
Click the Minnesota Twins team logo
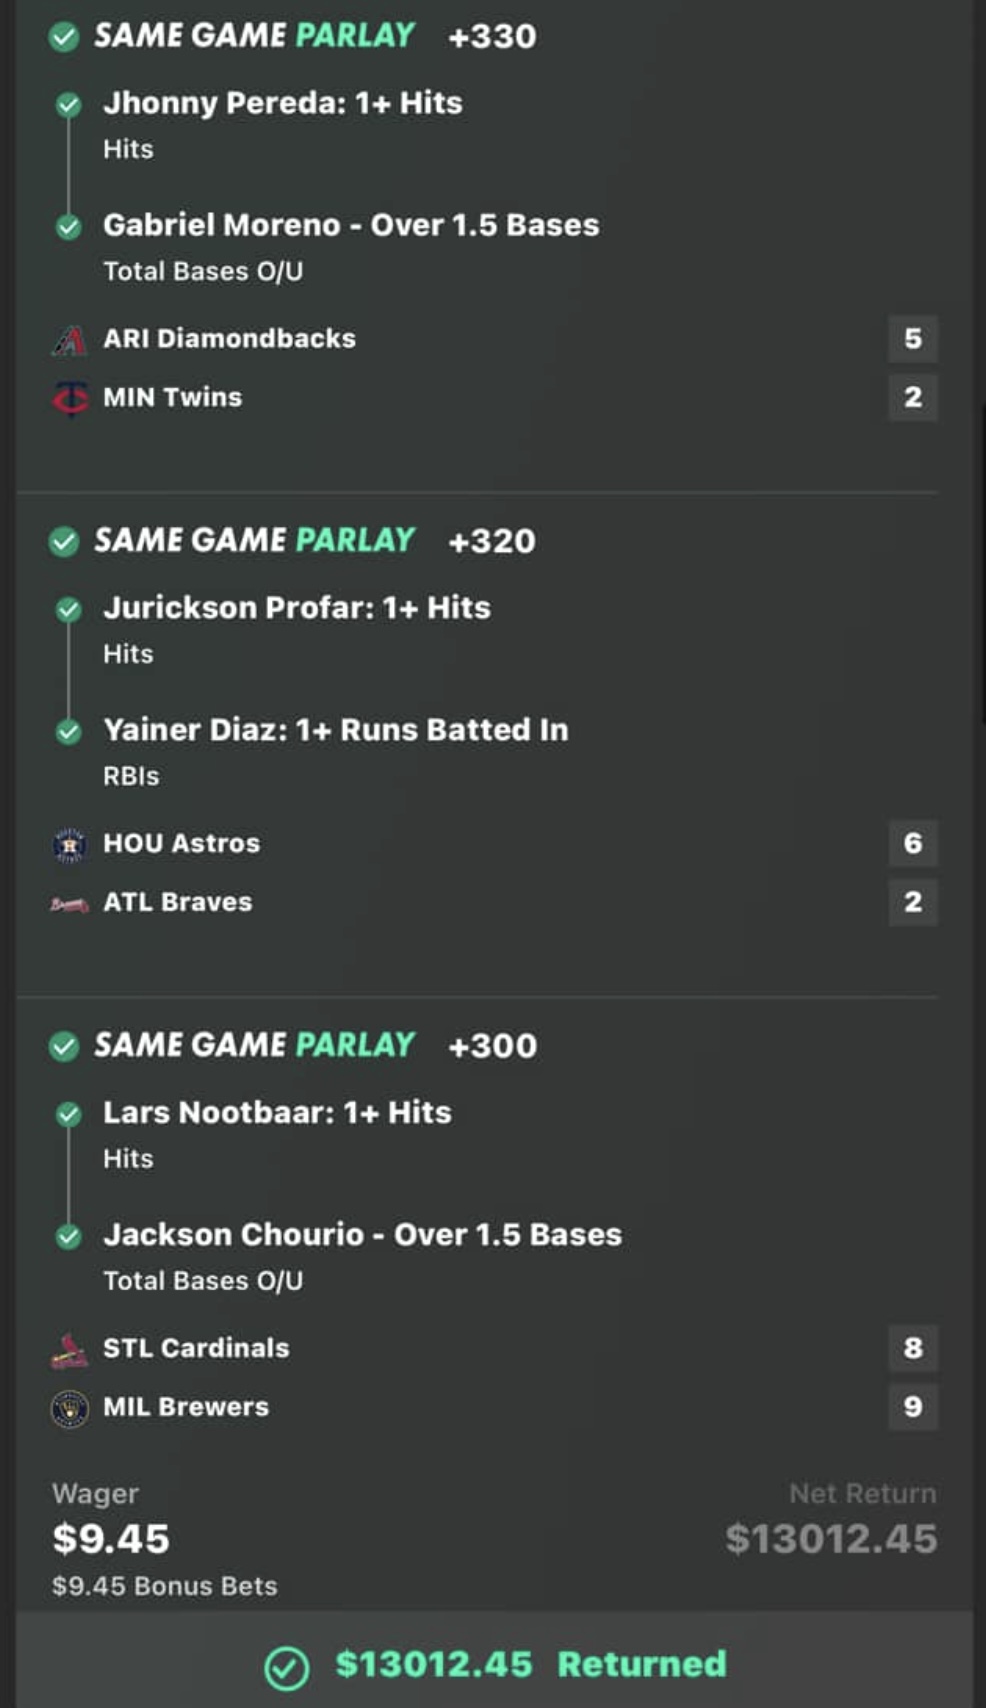click(69, 398)
